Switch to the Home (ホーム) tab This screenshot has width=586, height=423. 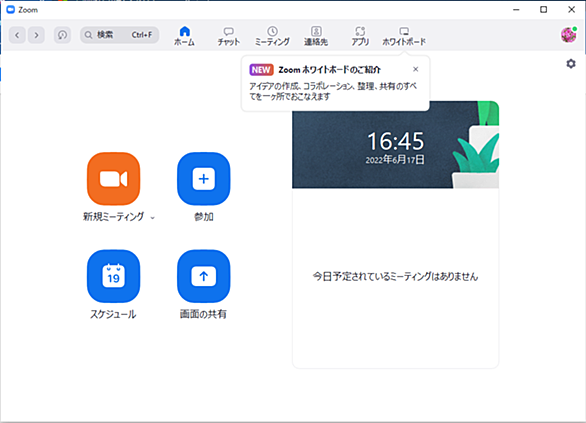(185, 36)
